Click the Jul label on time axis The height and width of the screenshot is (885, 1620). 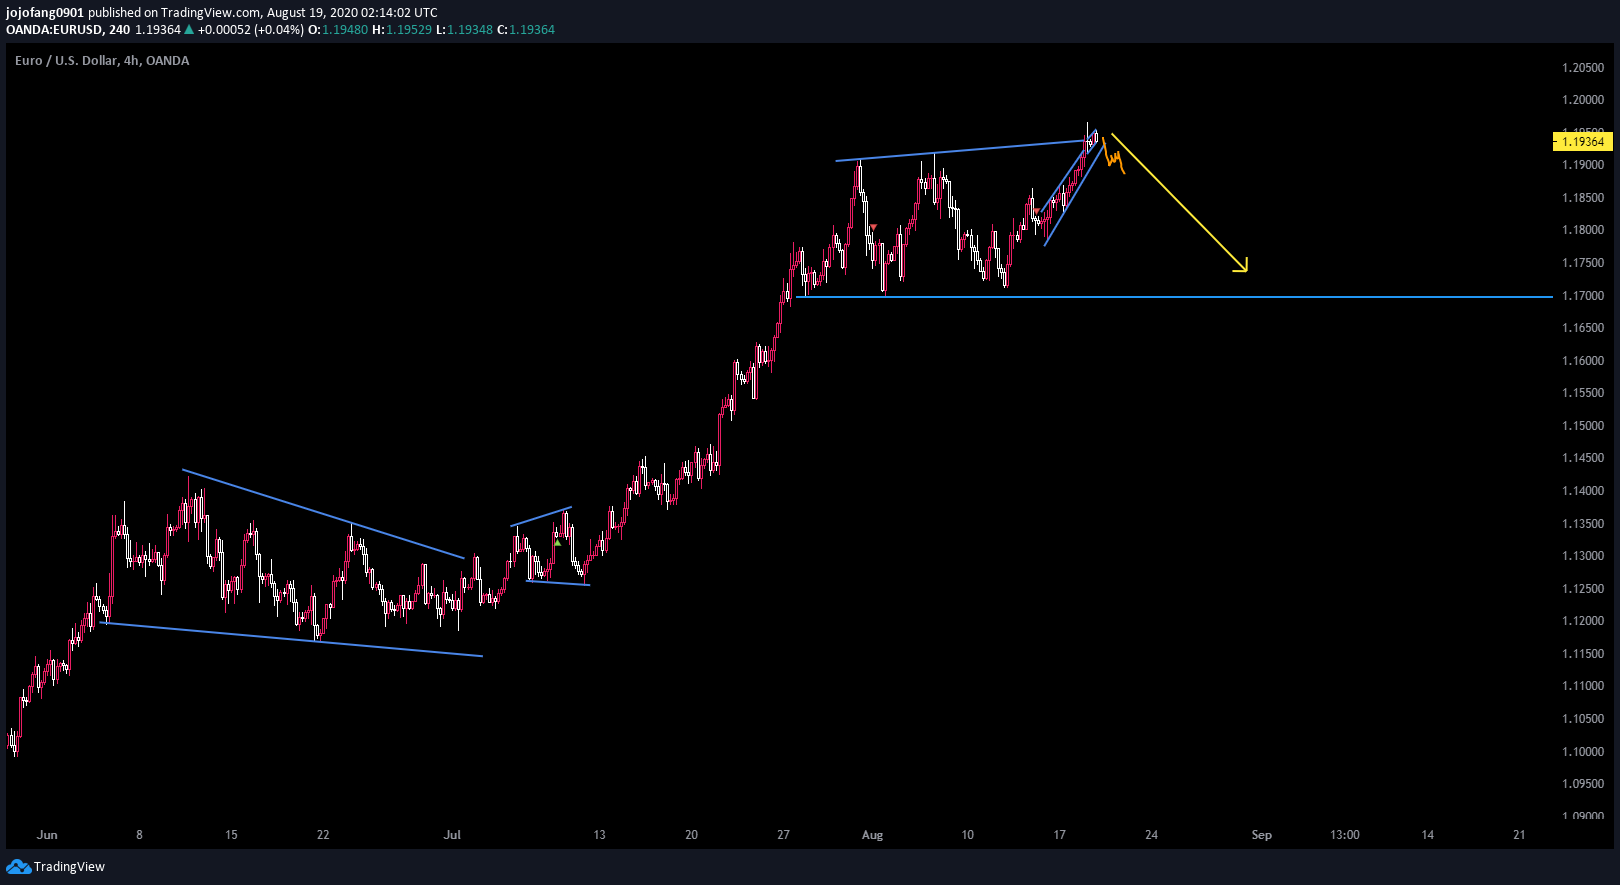pos(452,835)
